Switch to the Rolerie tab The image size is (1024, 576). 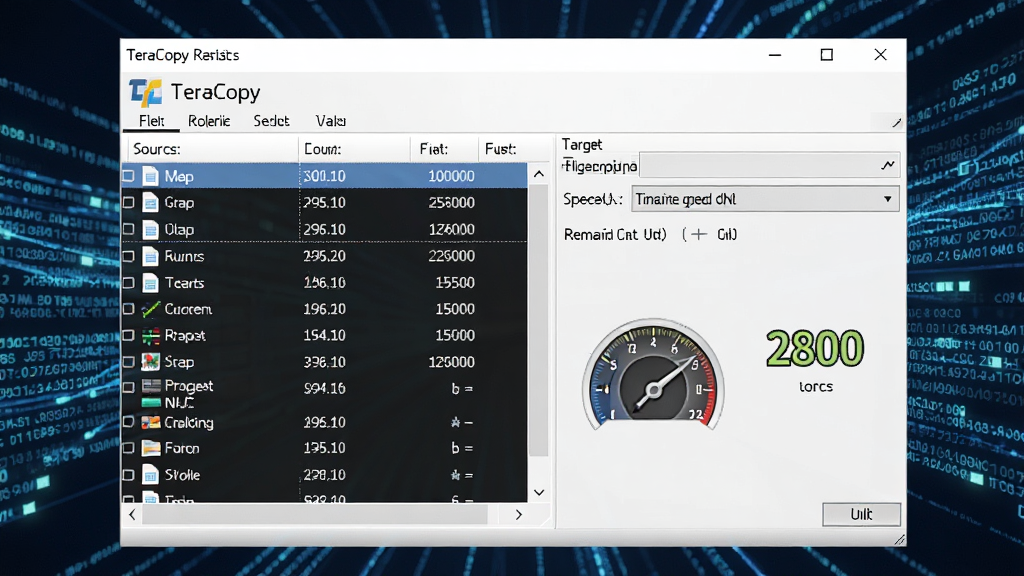pyautogui.click(x=209, y=121)
